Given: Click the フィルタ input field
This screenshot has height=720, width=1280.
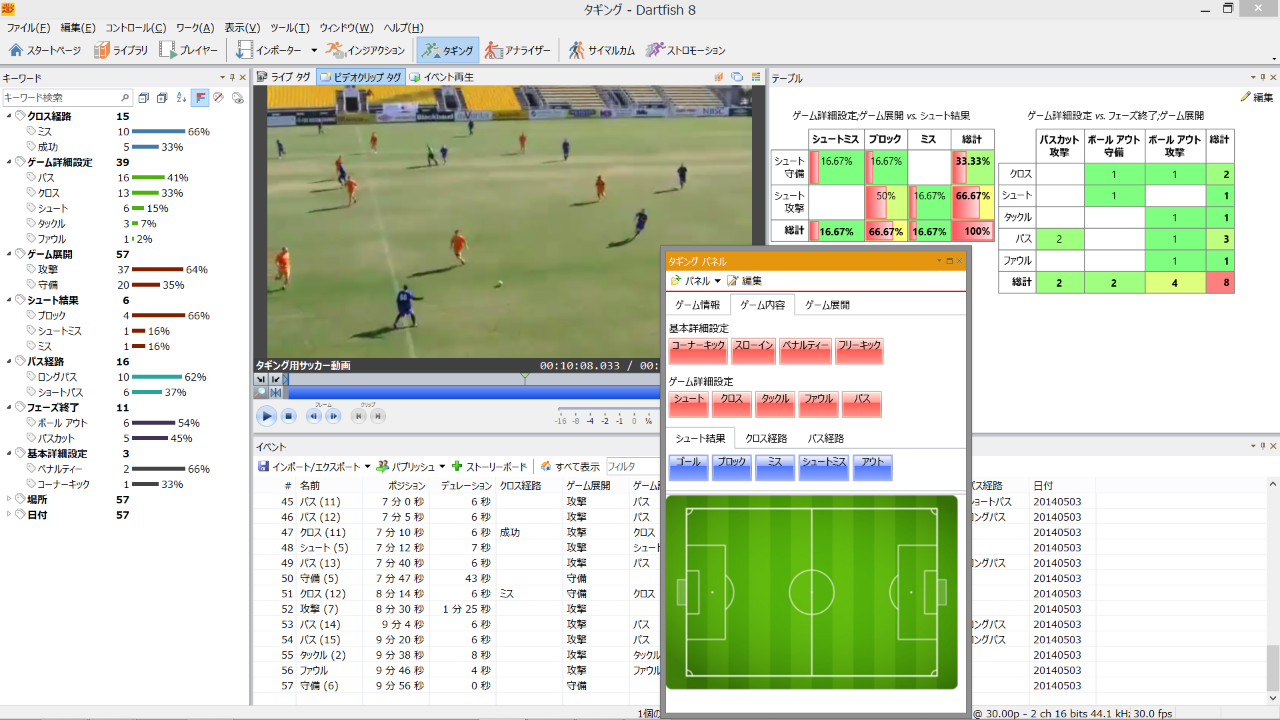Looking at the screenshot, I should (634, 466).
